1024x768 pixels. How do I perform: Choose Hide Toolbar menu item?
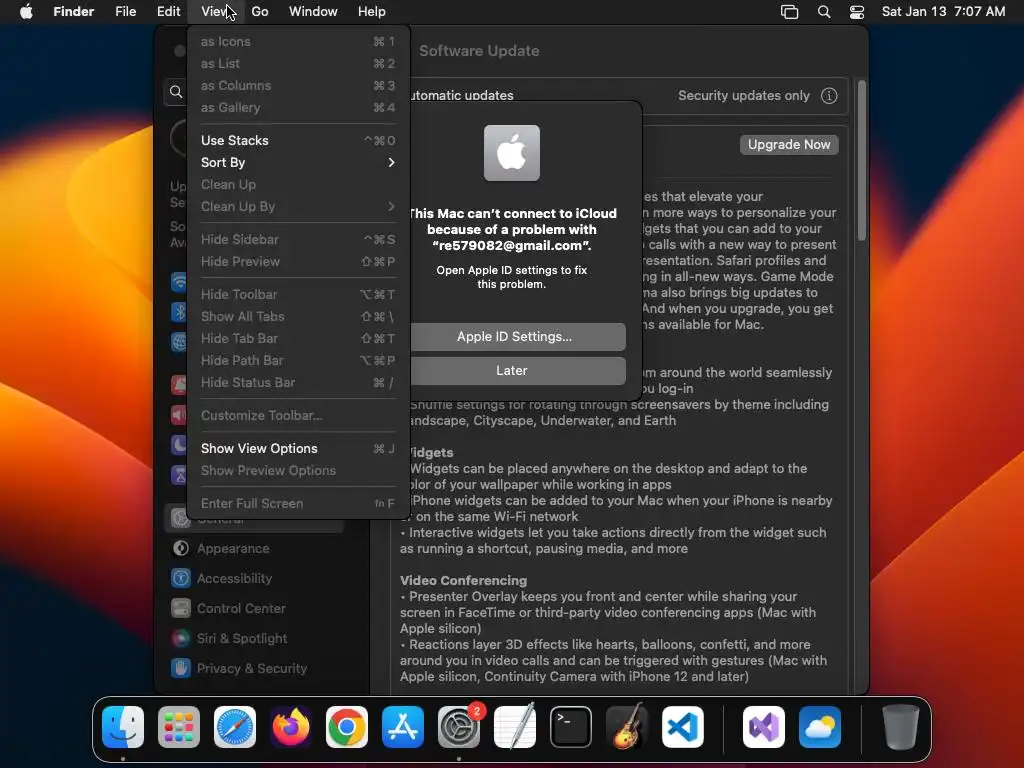[298, 295]
